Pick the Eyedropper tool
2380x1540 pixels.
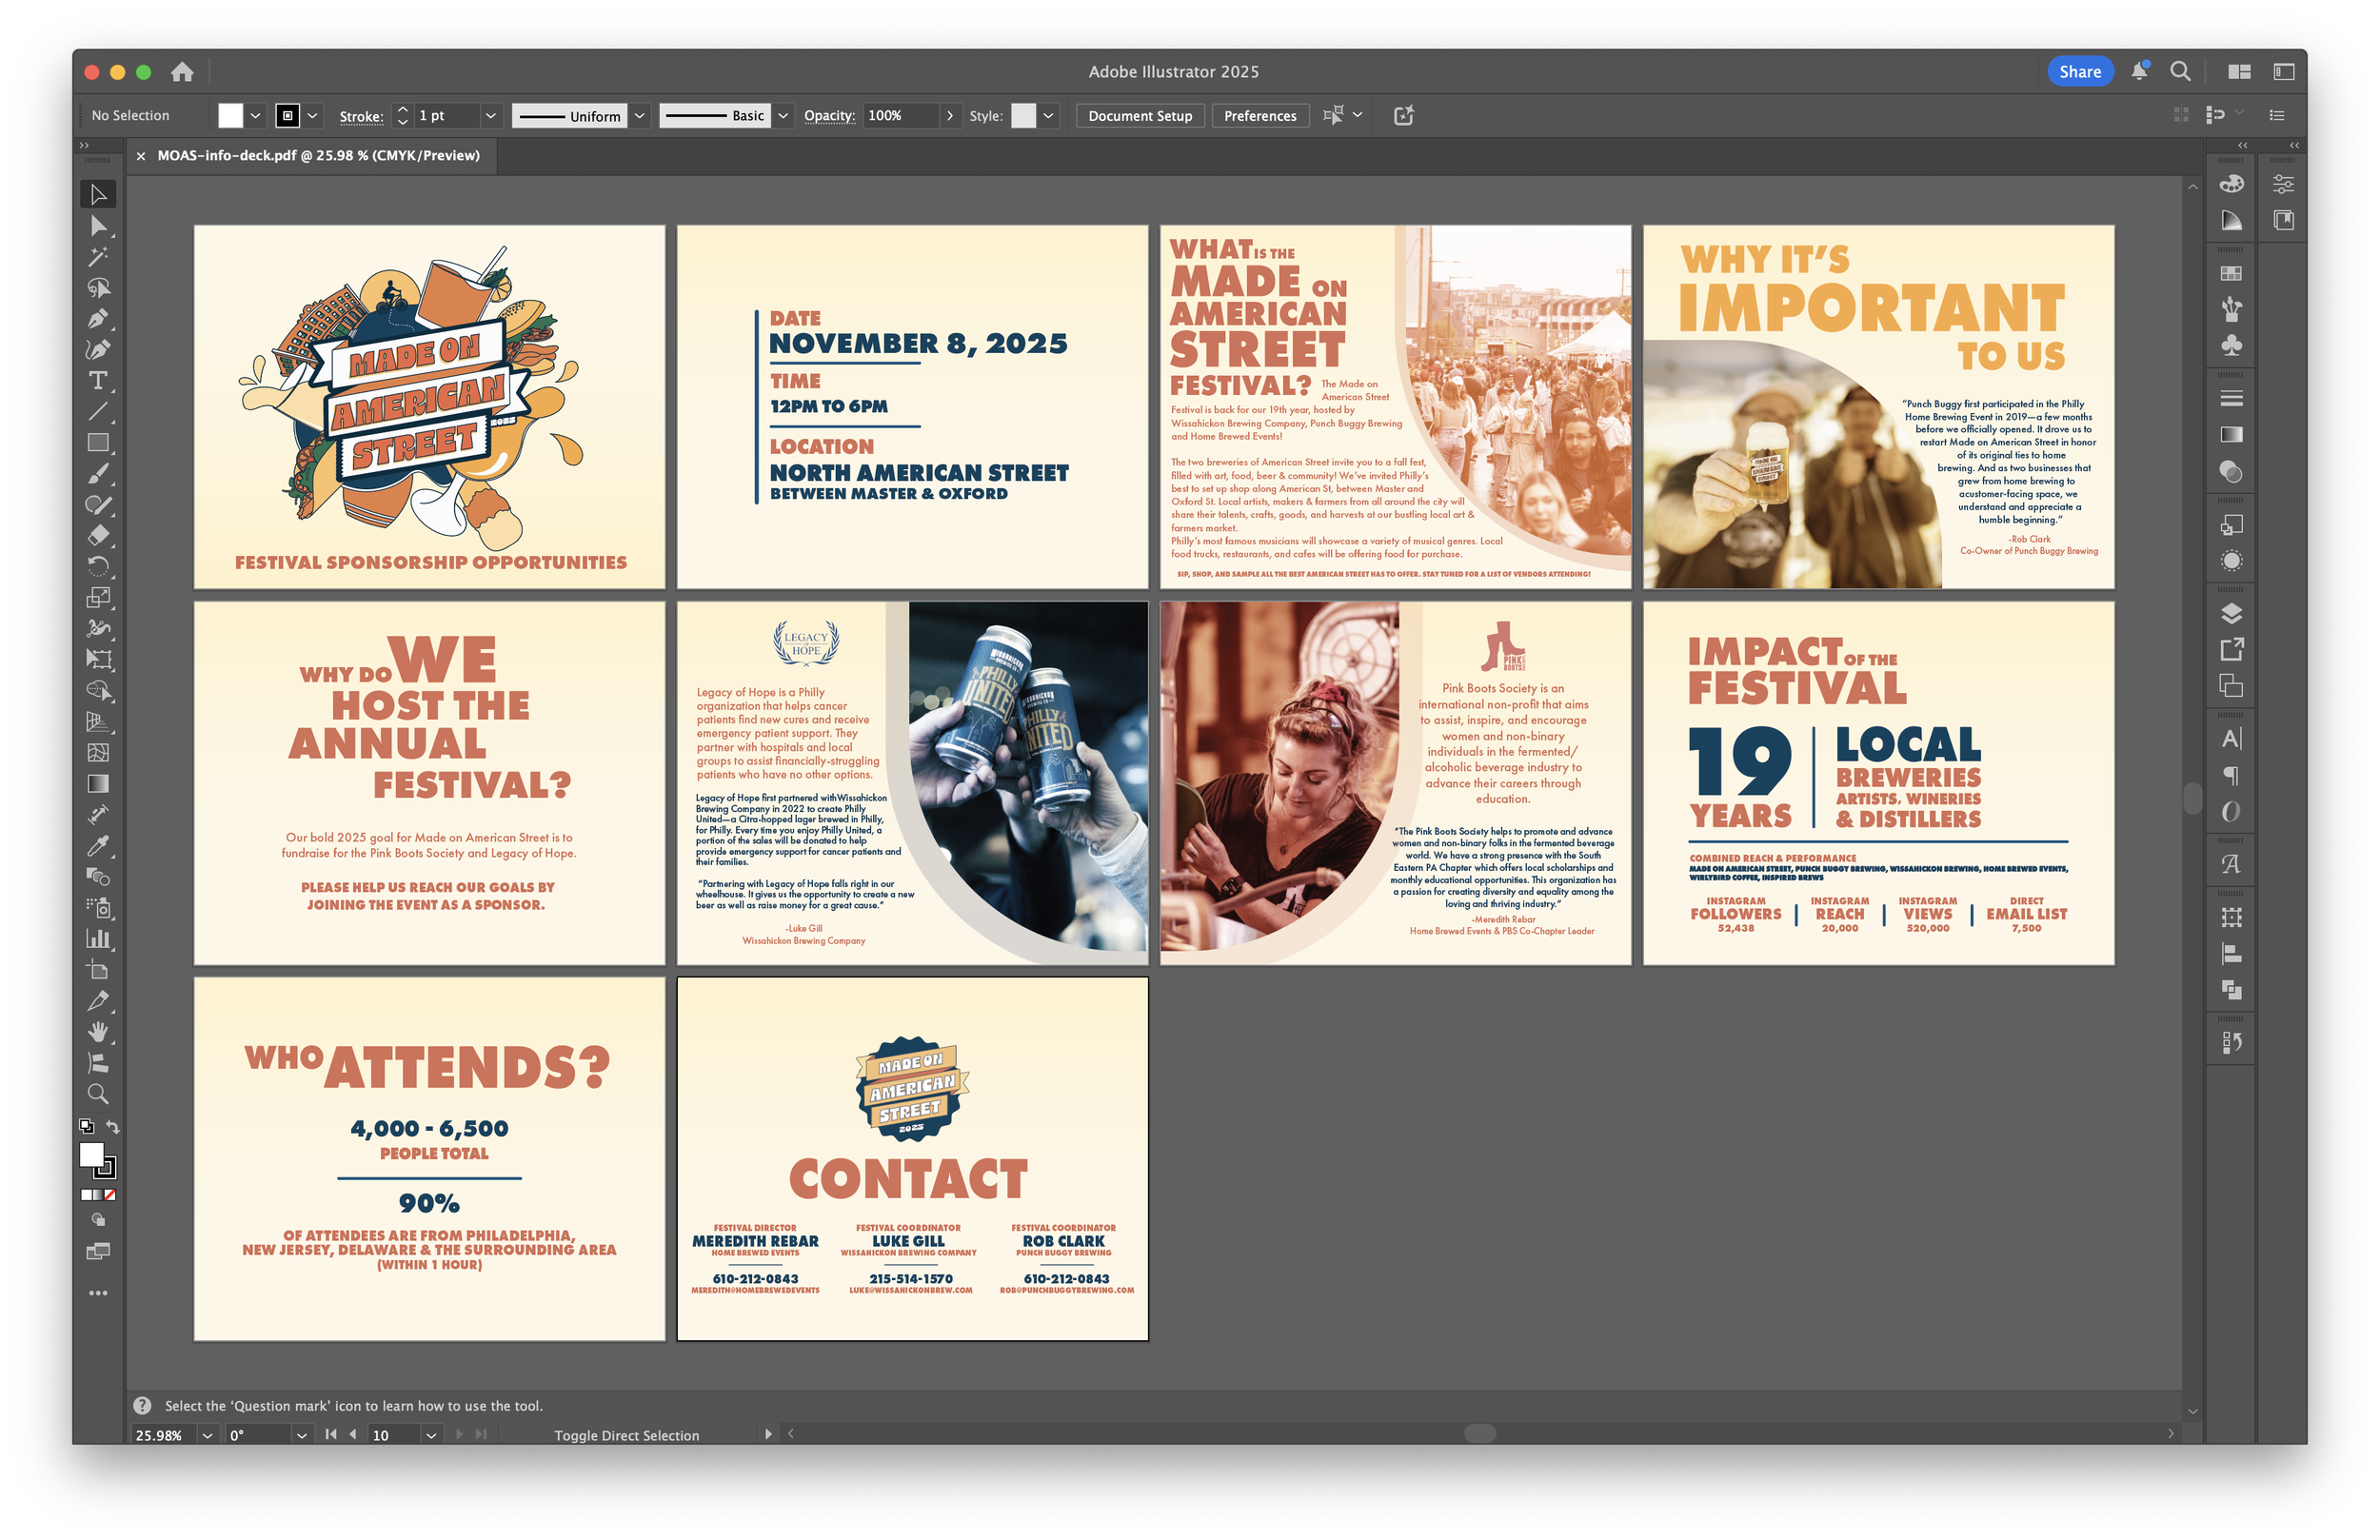pyautogui.click(x=98, y=846)
